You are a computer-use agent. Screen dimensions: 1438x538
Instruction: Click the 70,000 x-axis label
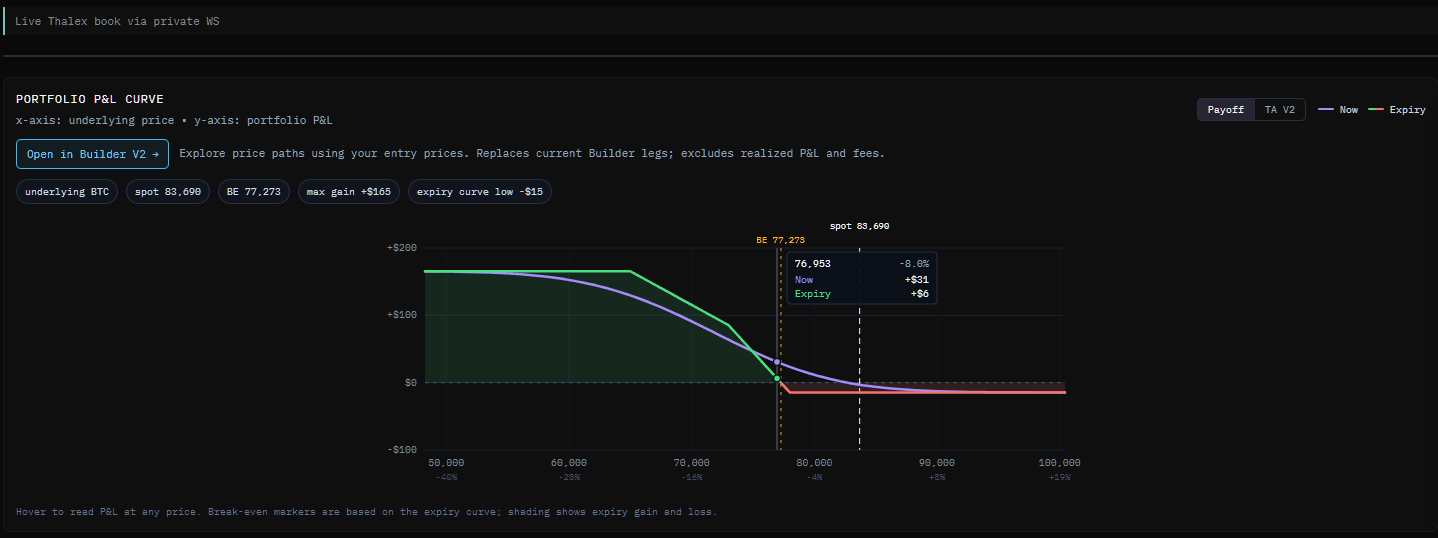coord(692,463)
